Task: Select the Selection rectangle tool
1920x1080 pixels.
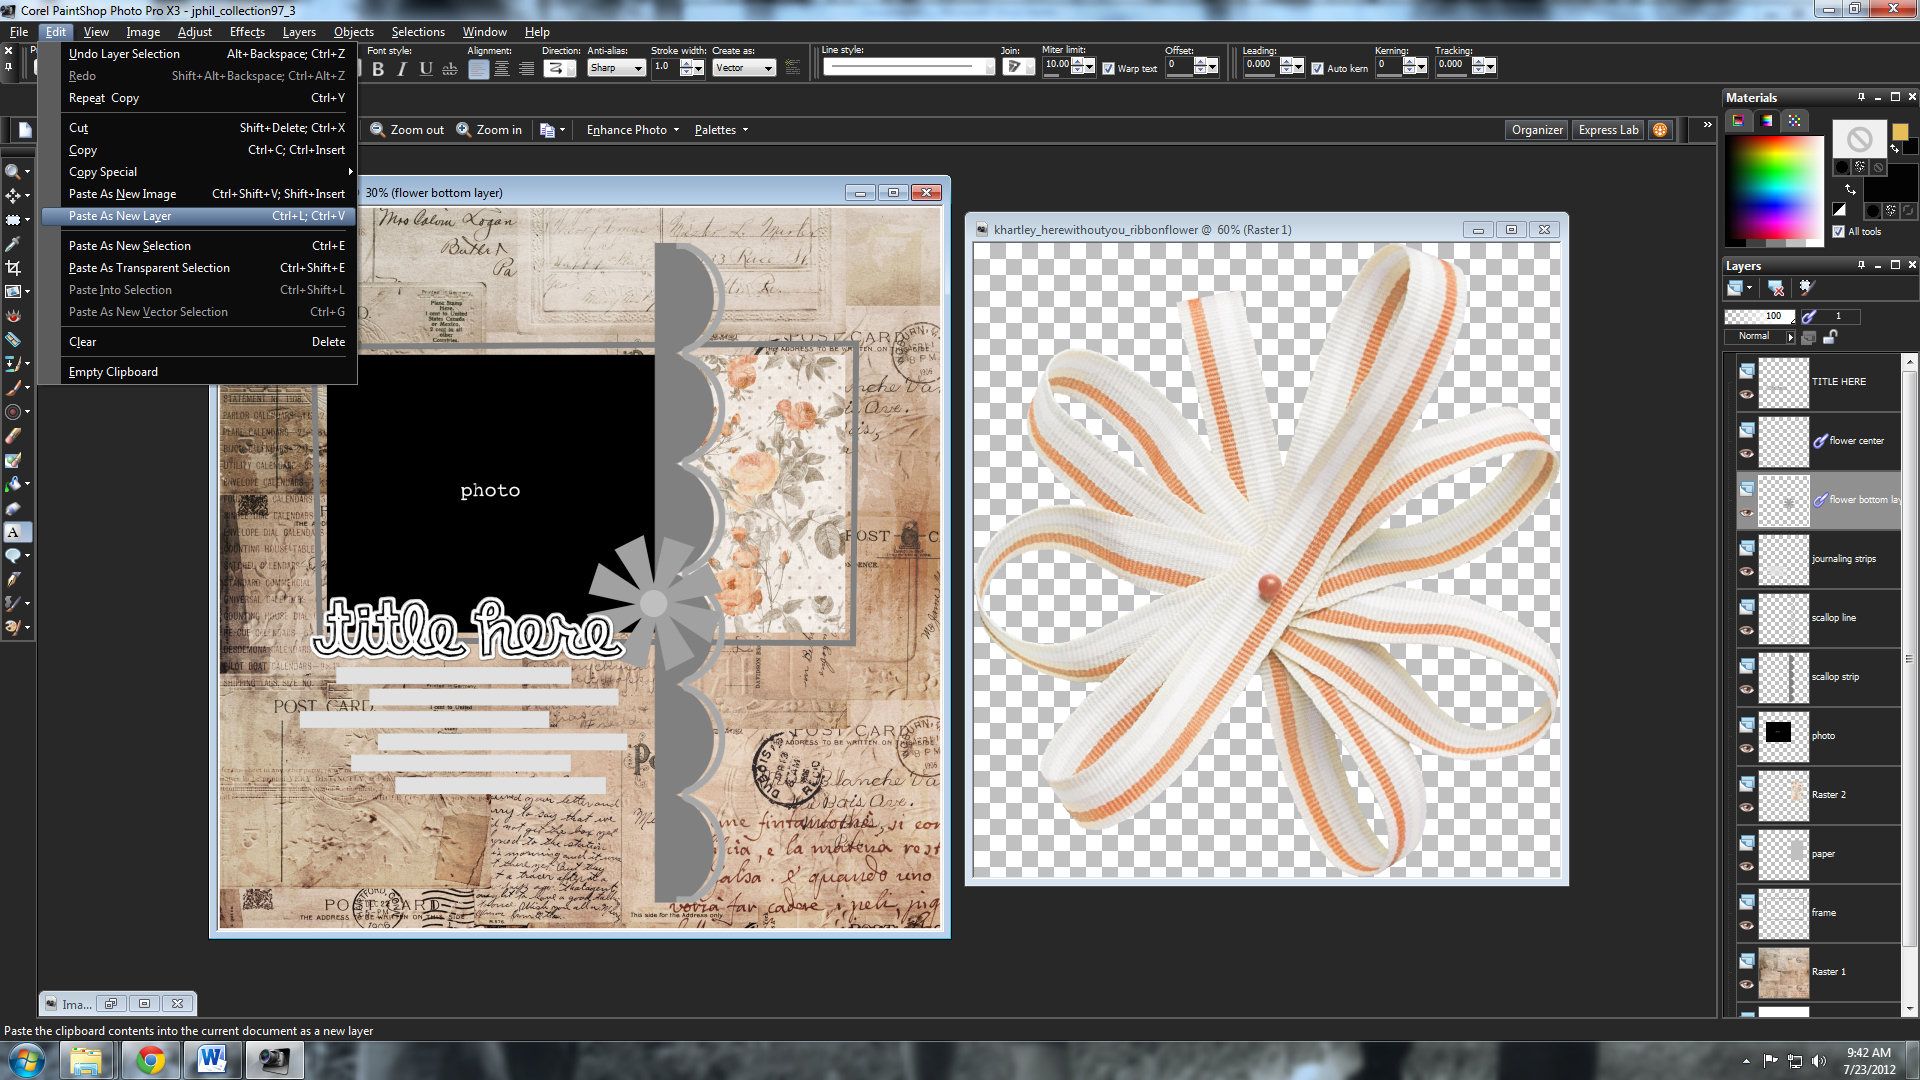Action: coord(13,219)
